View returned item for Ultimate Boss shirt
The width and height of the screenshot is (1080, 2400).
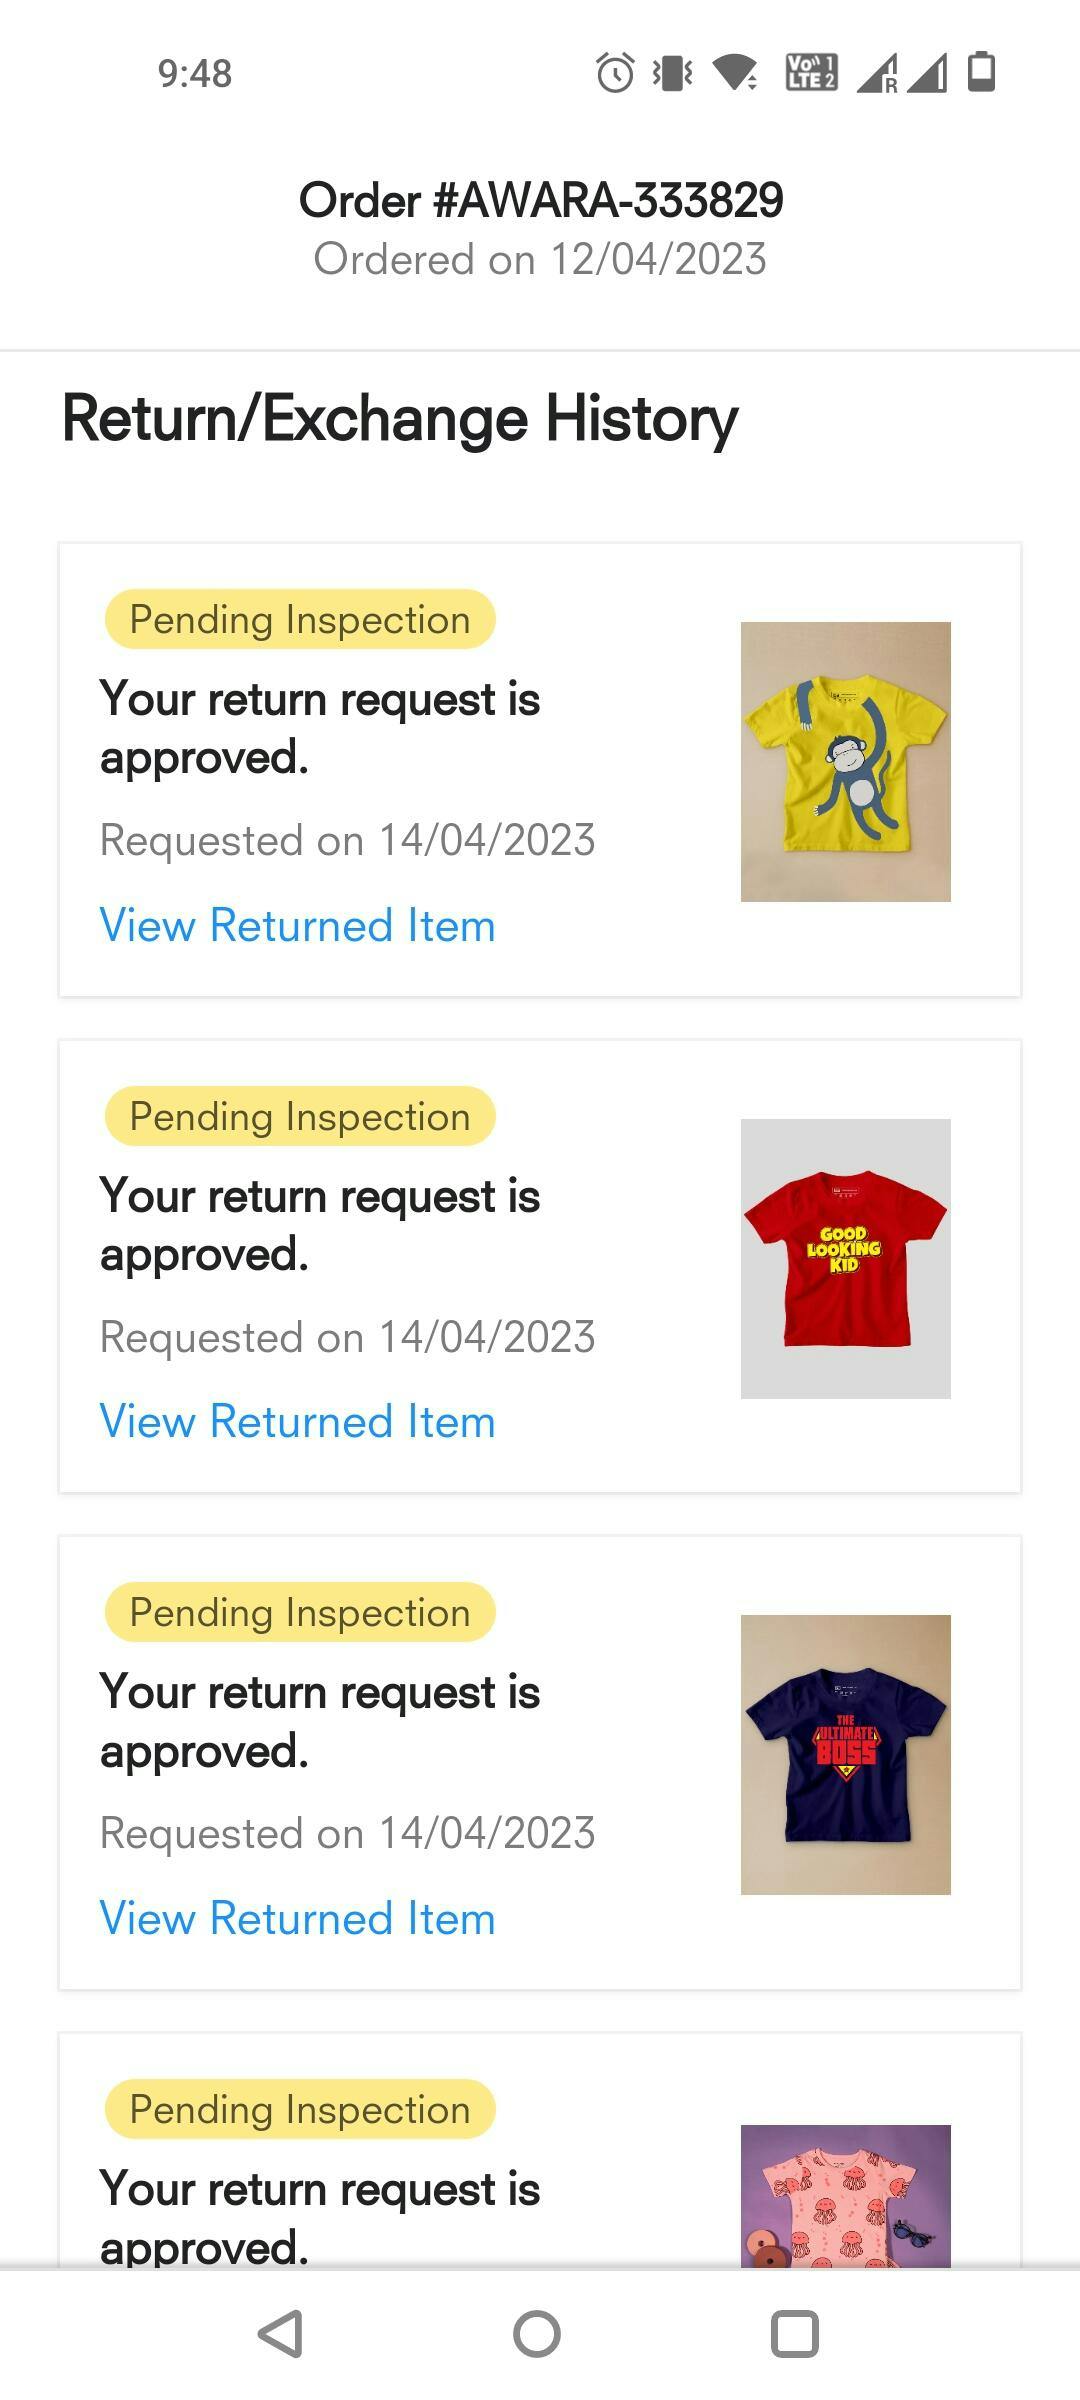coord(297,1918)
